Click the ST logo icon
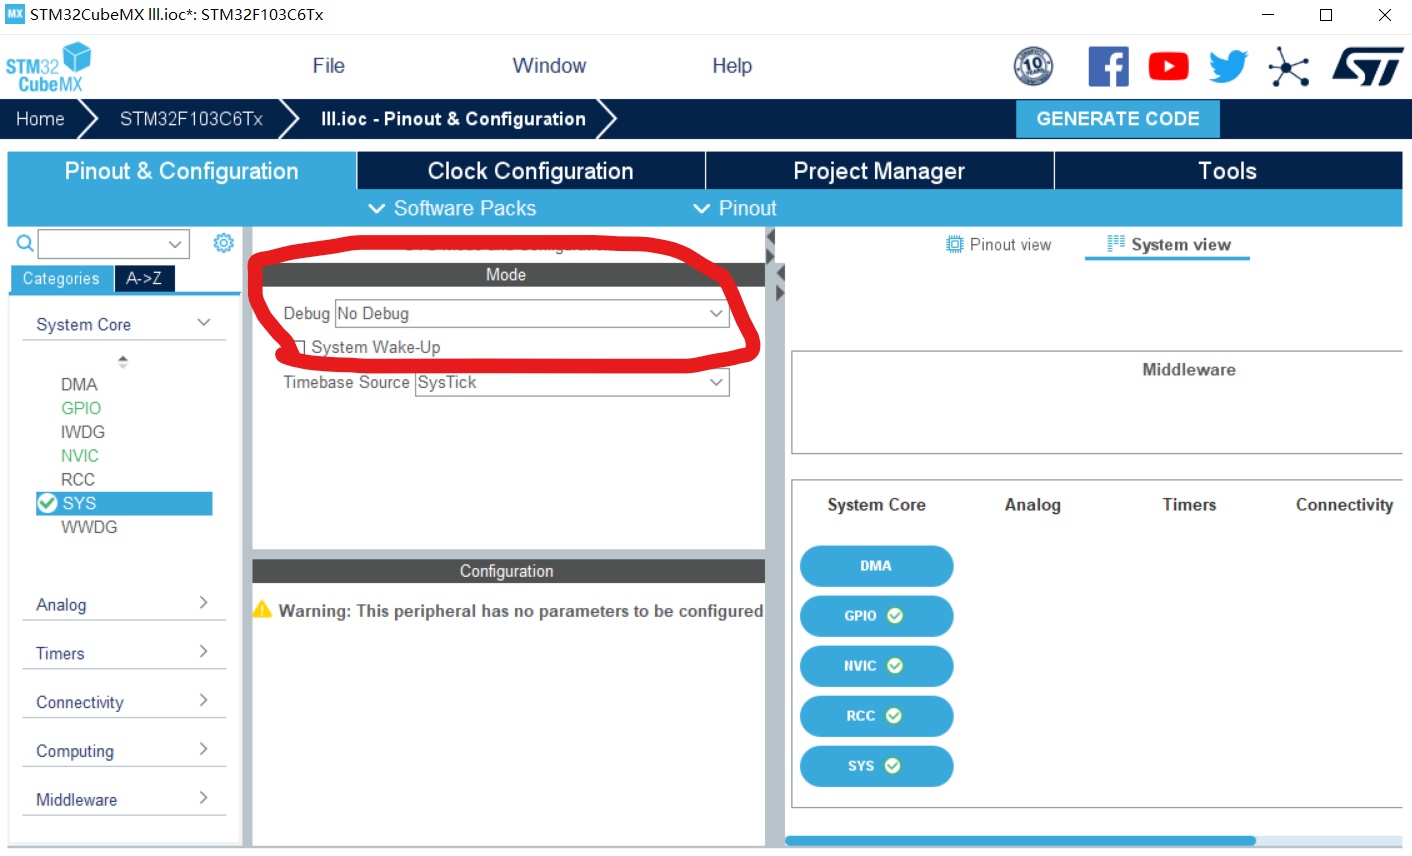 (x=1367, y=67)
